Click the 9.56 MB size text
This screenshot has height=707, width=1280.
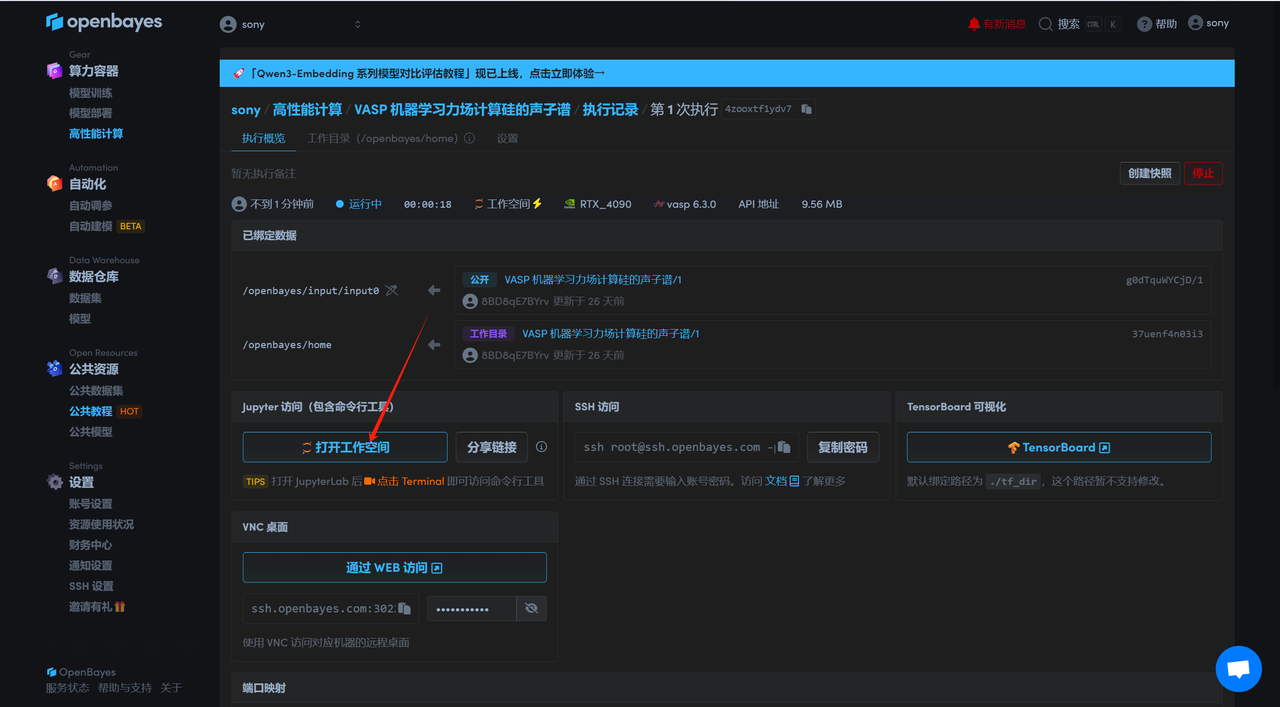point(822,204)
